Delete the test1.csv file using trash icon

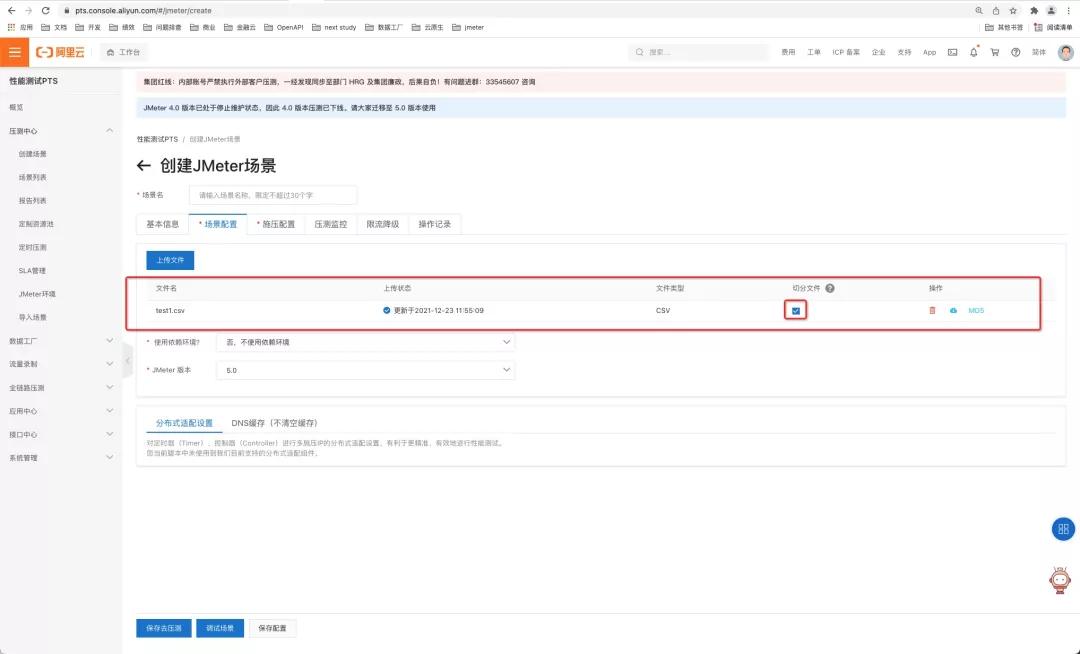pyautogui.click(x=930, y=310)
